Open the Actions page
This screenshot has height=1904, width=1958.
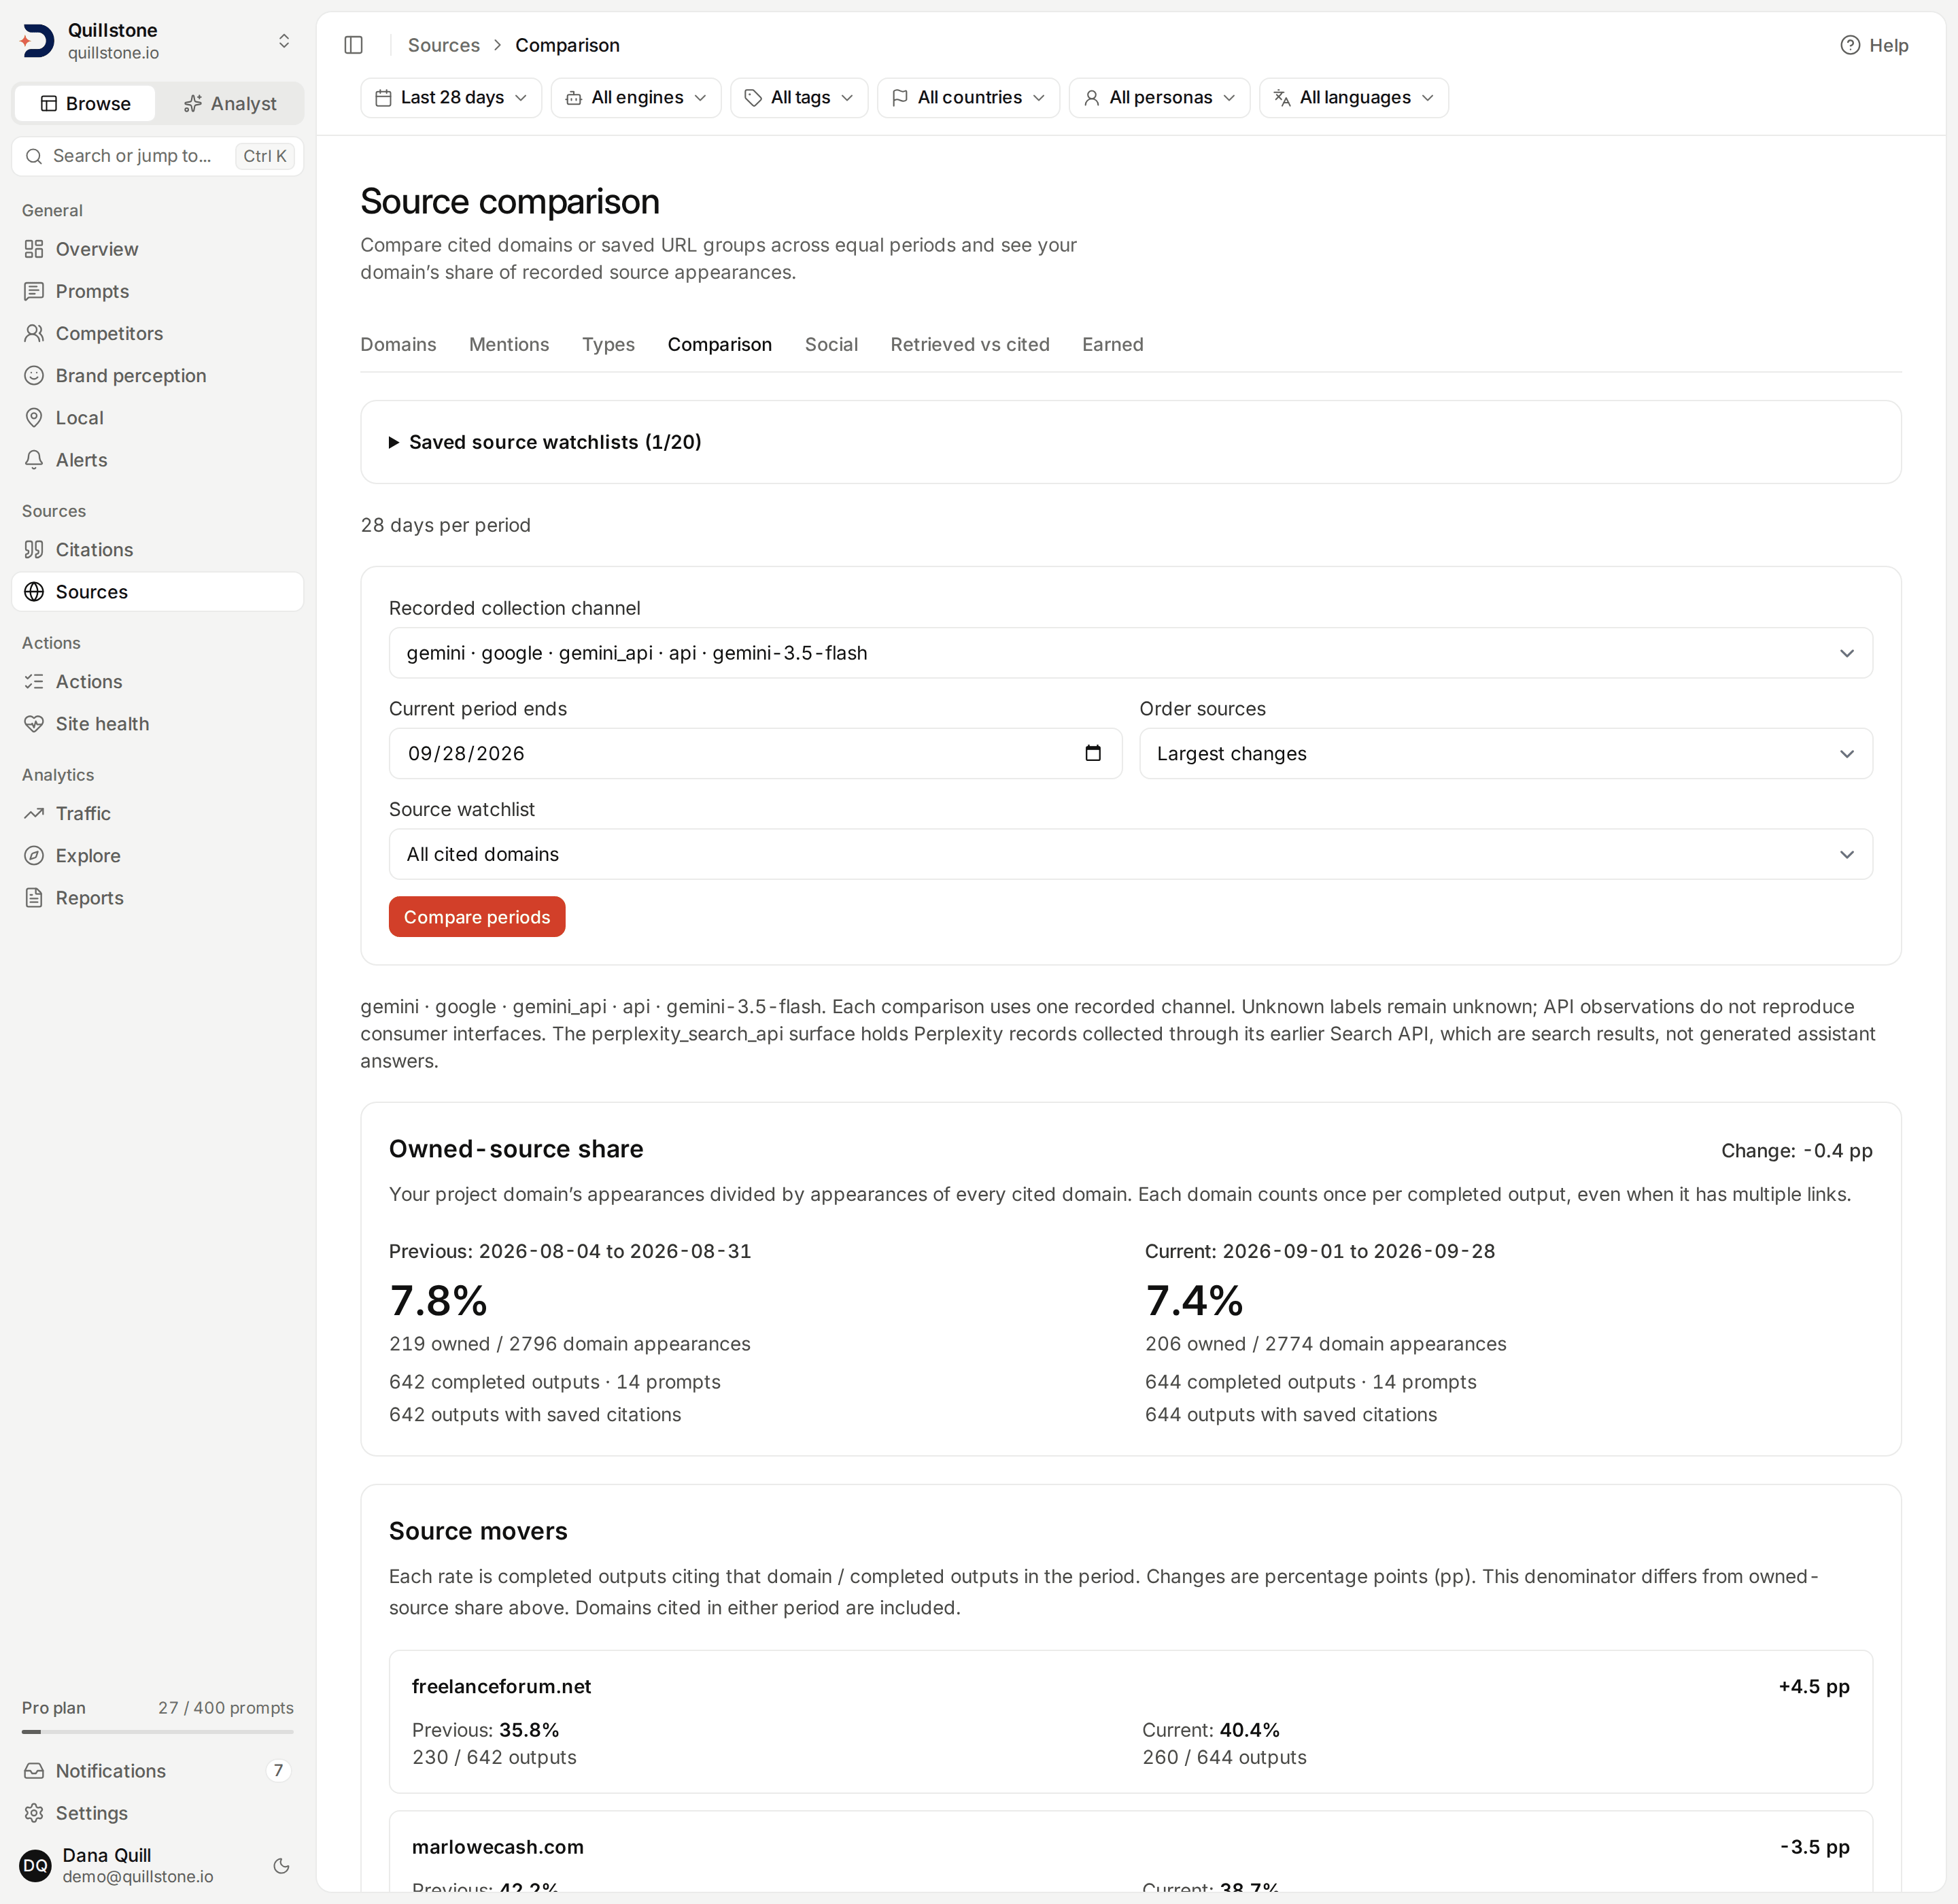(158, 681)
